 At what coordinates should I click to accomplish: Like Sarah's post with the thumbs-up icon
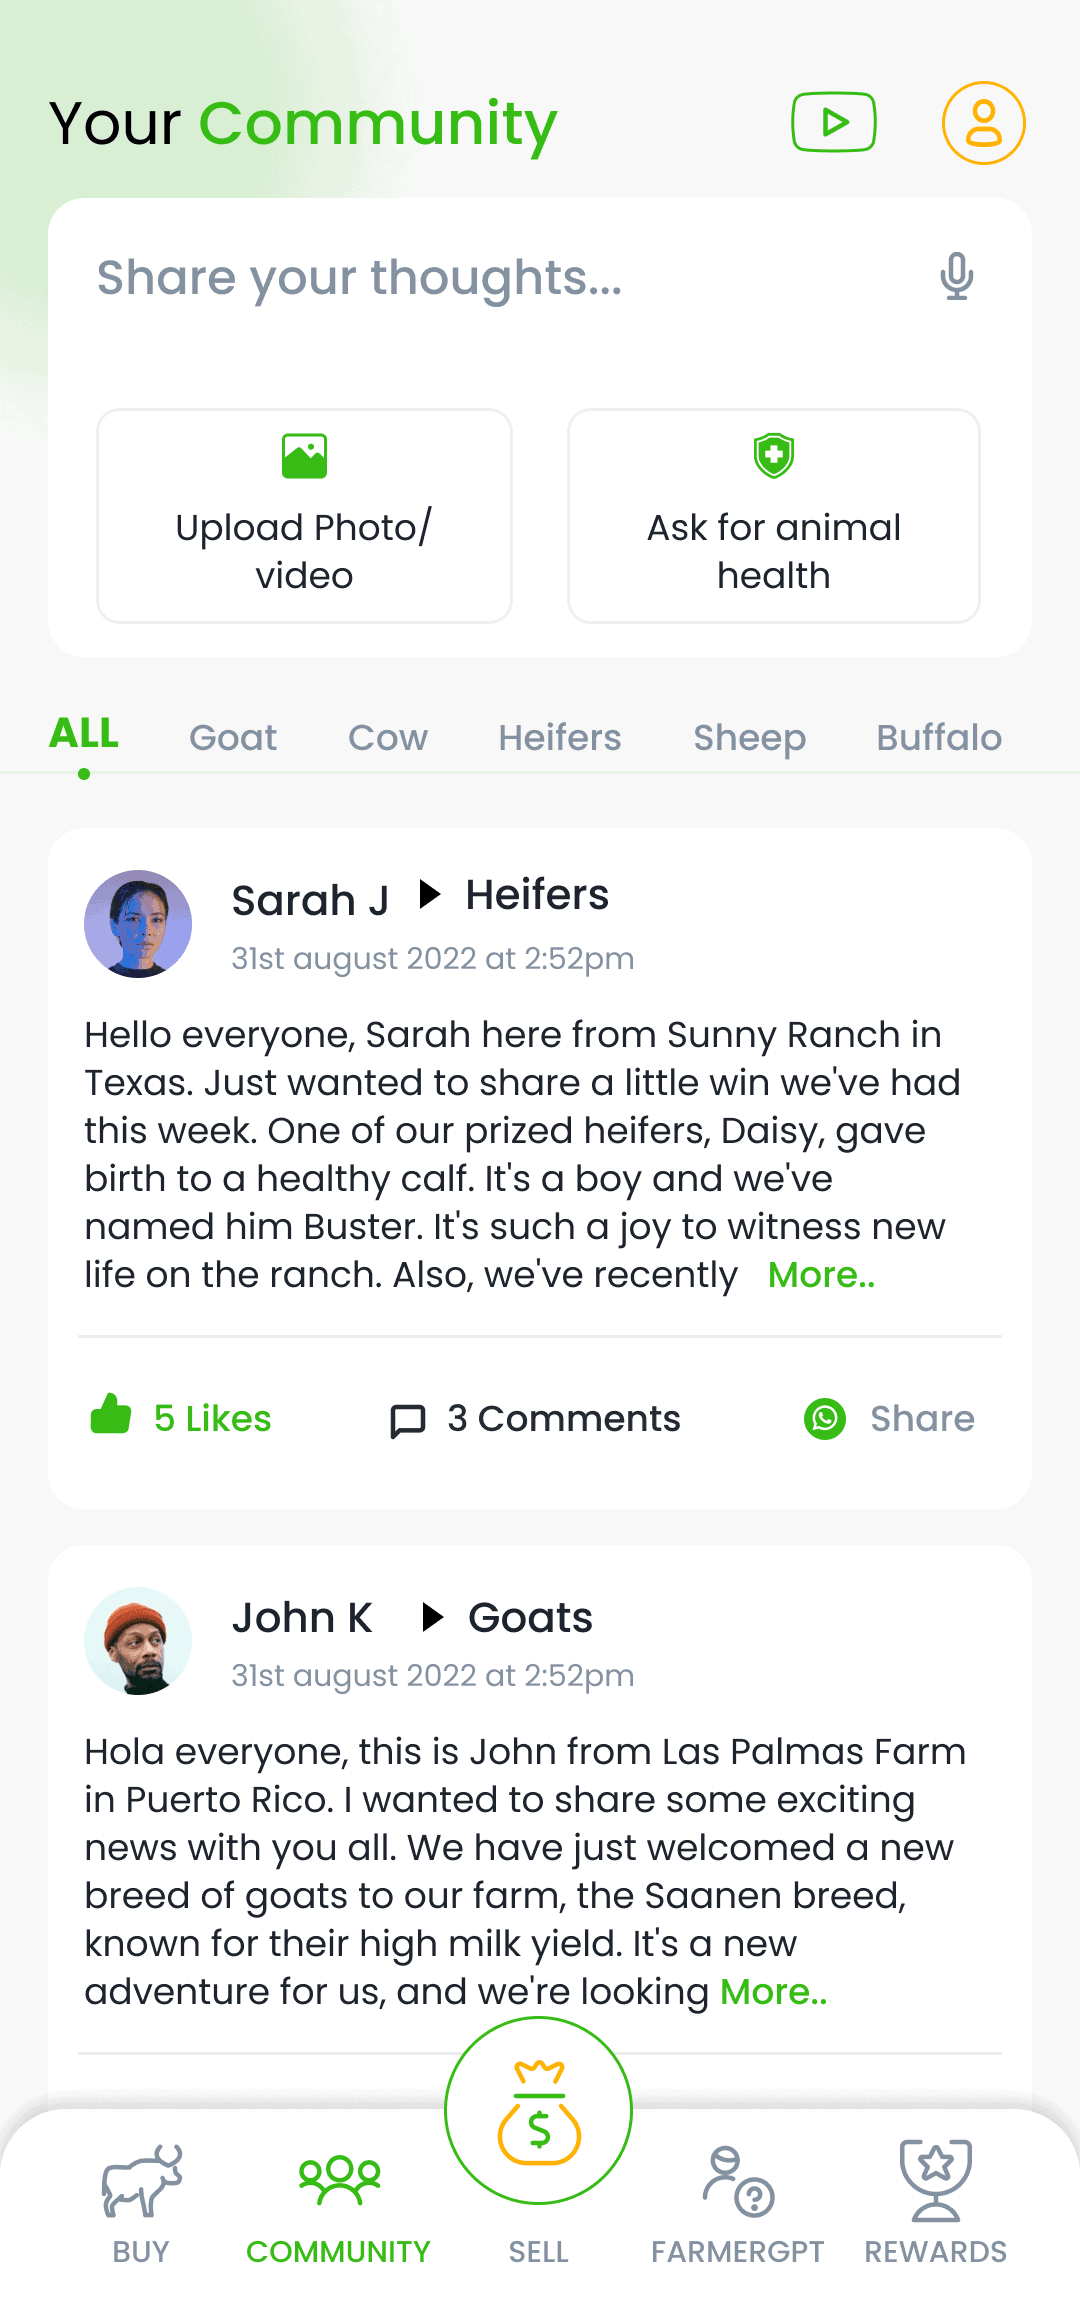(110, 1415)
